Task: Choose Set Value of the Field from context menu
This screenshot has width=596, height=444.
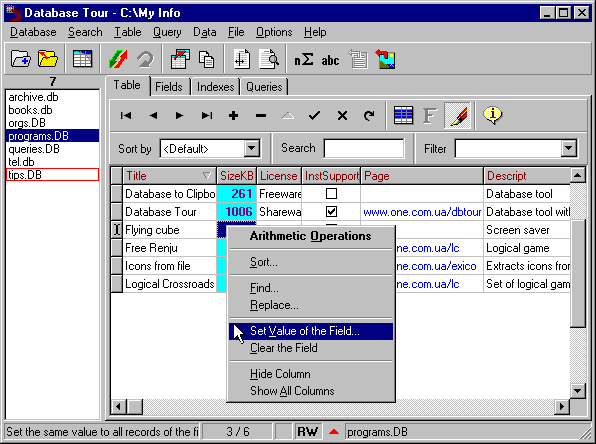Action: tap(311, 331)
